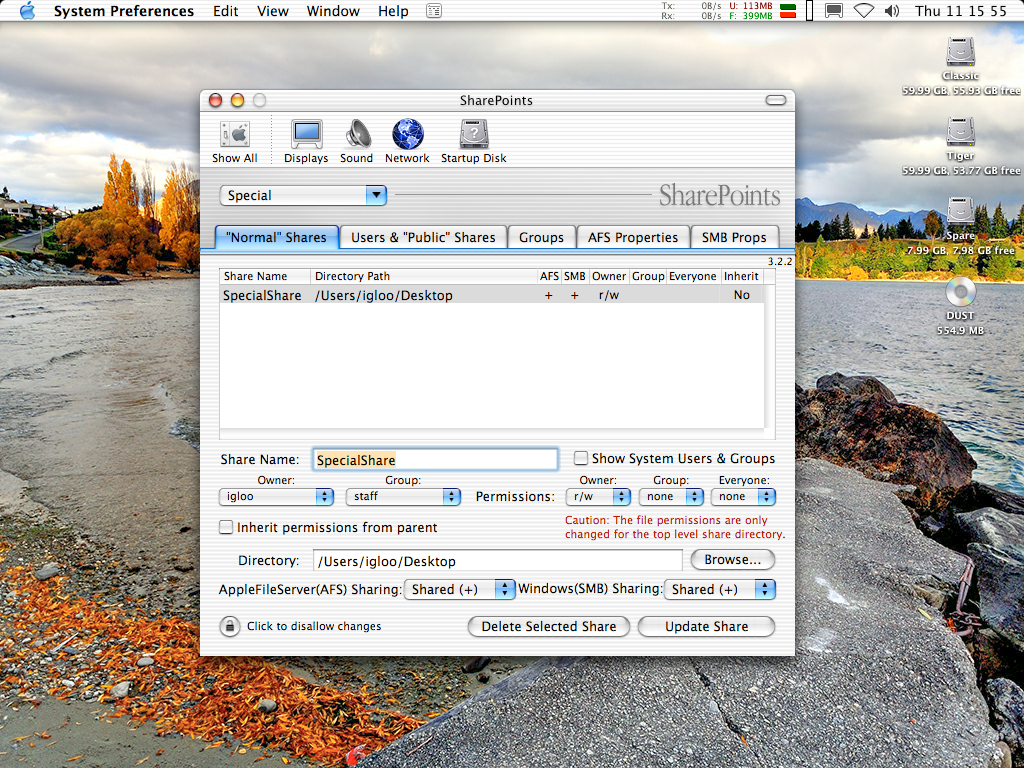The width and height of the screenshot is (1024, 768).
Task: Click the script menu icon beside Help
Action: point(434,11)
